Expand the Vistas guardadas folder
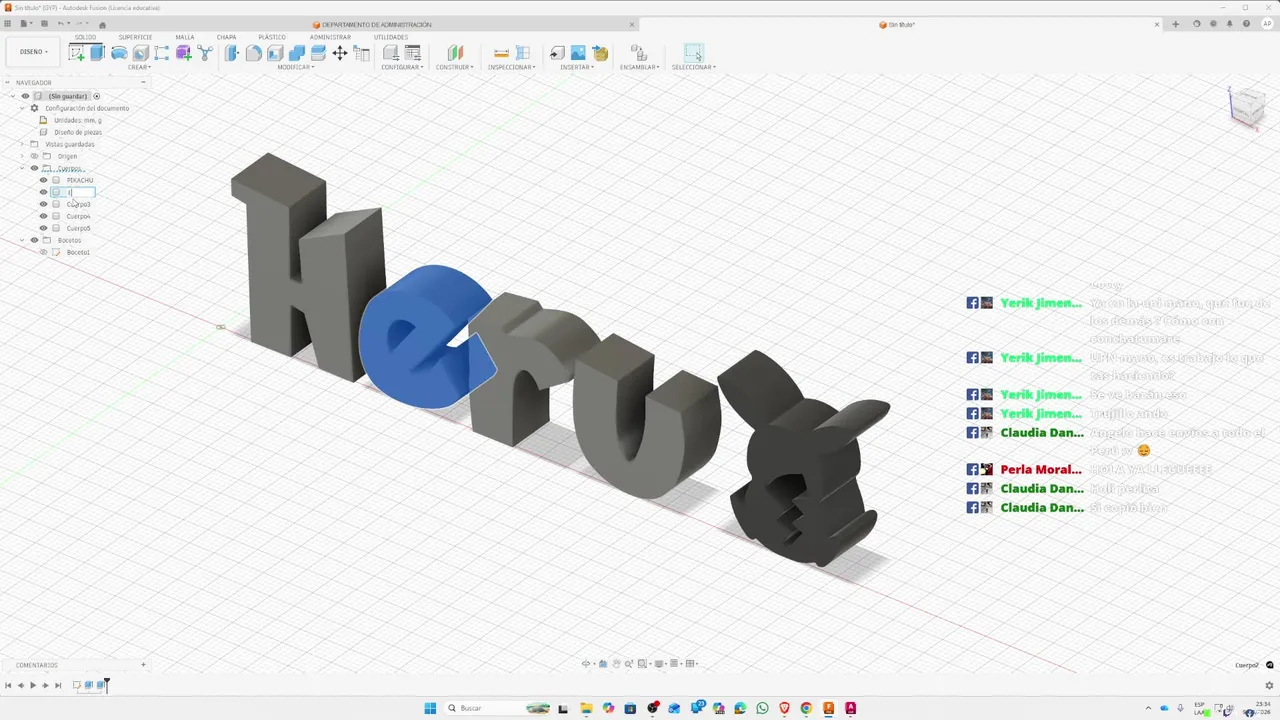Screen dimensions: 1280x720 click(x=22, y=144)
